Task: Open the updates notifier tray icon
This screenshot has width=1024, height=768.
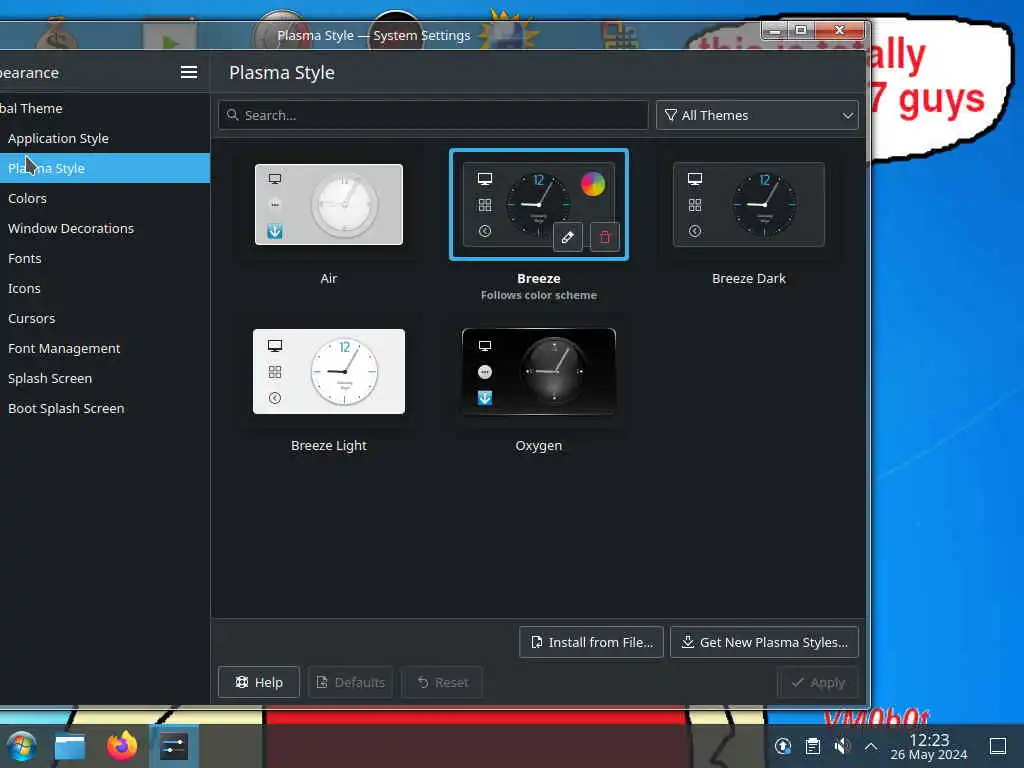Action: [783, 746]
